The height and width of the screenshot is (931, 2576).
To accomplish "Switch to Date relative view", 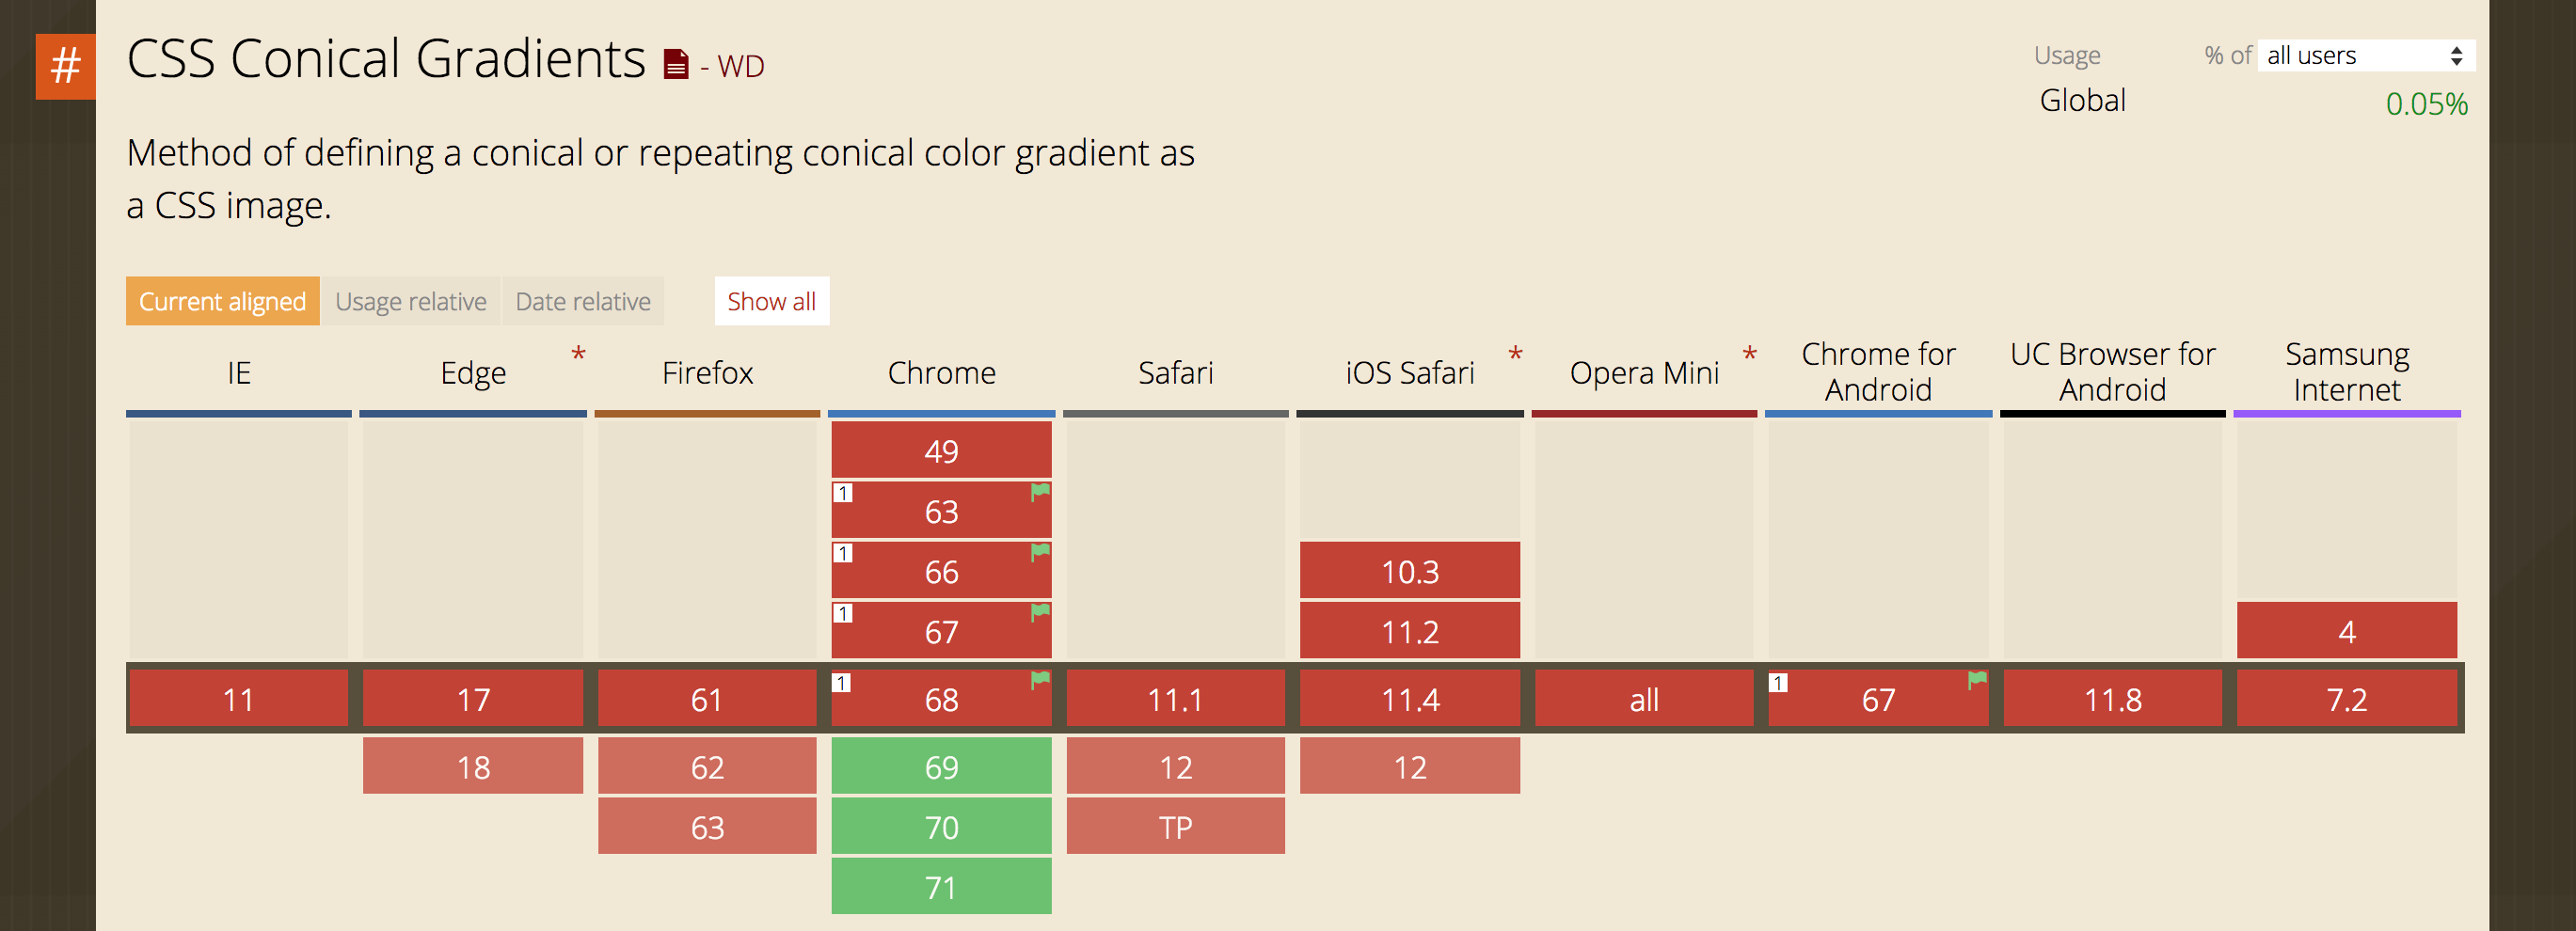I will click(x=583, y=301).
